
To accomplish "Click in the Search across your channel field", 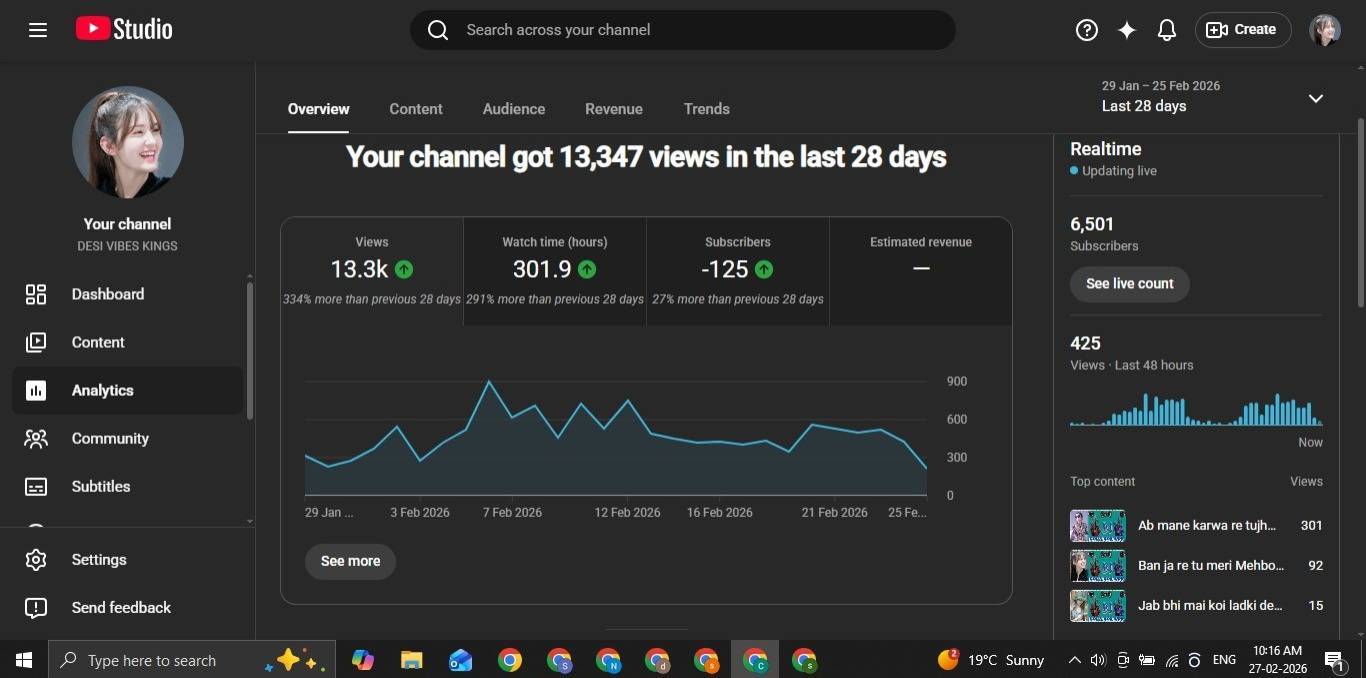I will [680, 30].
